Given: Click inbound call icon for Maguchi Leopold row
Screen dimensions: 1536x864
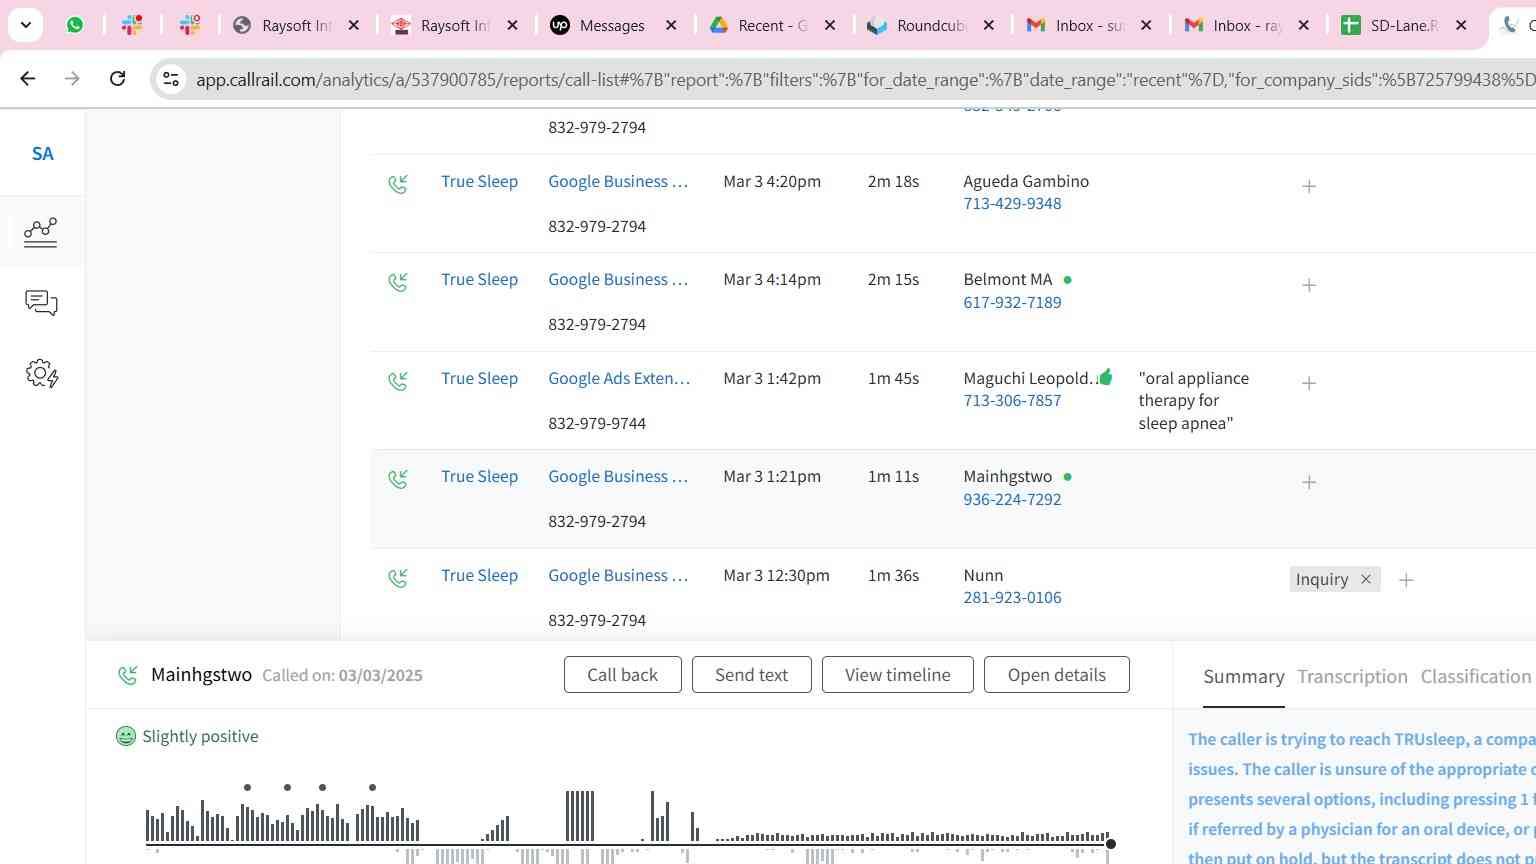Looking at the screenshot, I should (x=398, y=381).
